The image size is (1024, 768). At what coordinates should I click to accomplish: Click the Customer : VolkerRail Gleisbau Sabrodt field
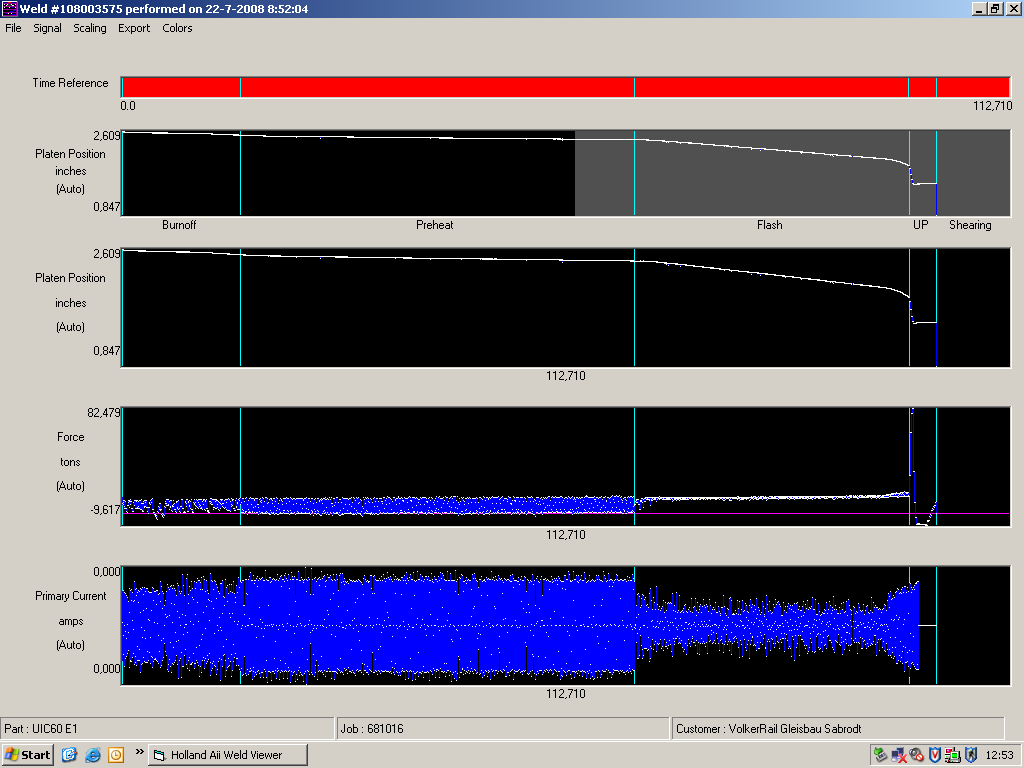click(838, 729)
